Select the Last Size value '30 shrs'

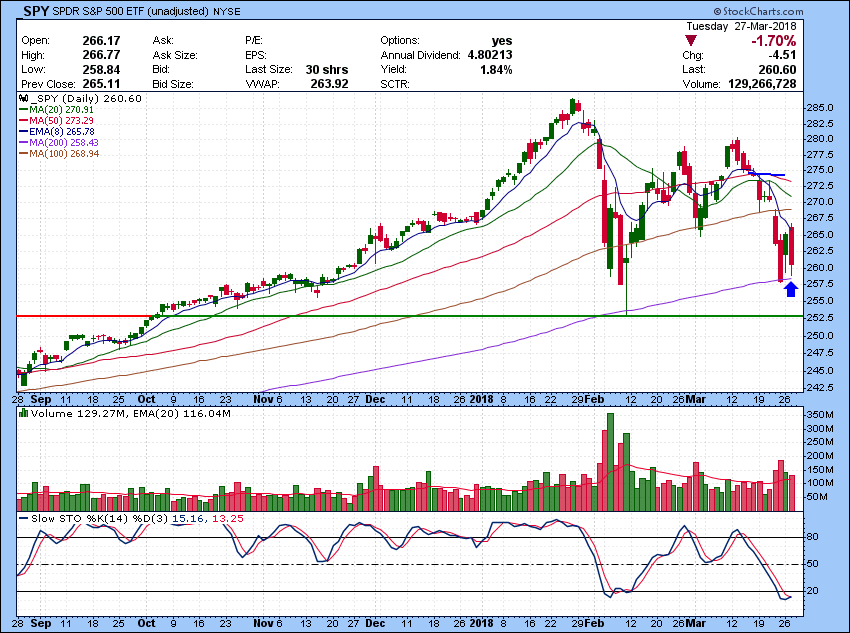[327, 69]
